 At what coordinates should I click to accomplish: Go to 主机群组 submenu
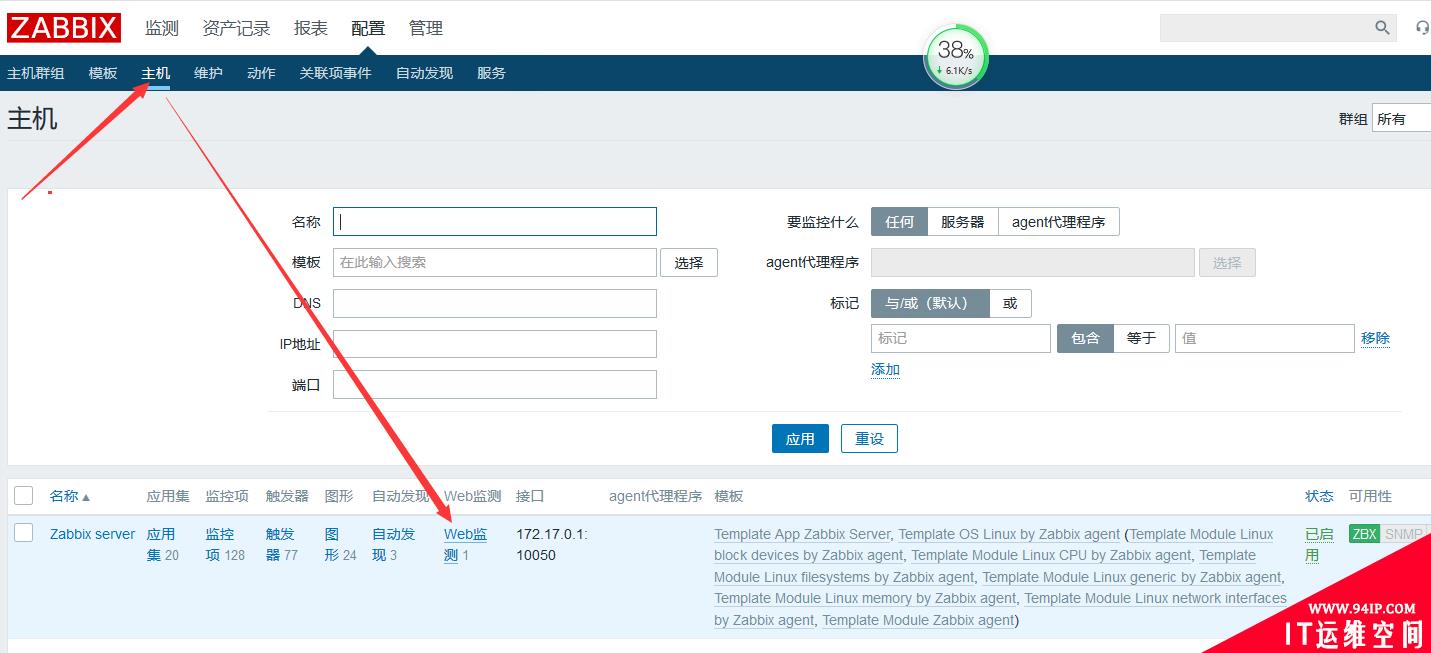(x=36, y=73)
